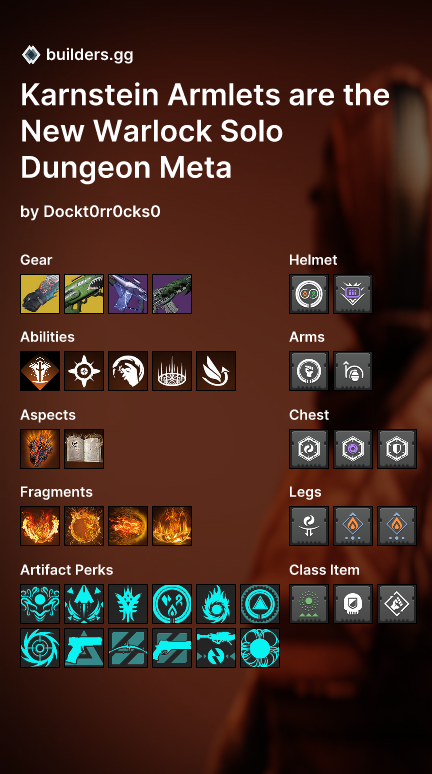This screenshot has height=774, width=432.
Task: Select the crosshair vortex artifact perk
Action: click(x=40, y=648)
